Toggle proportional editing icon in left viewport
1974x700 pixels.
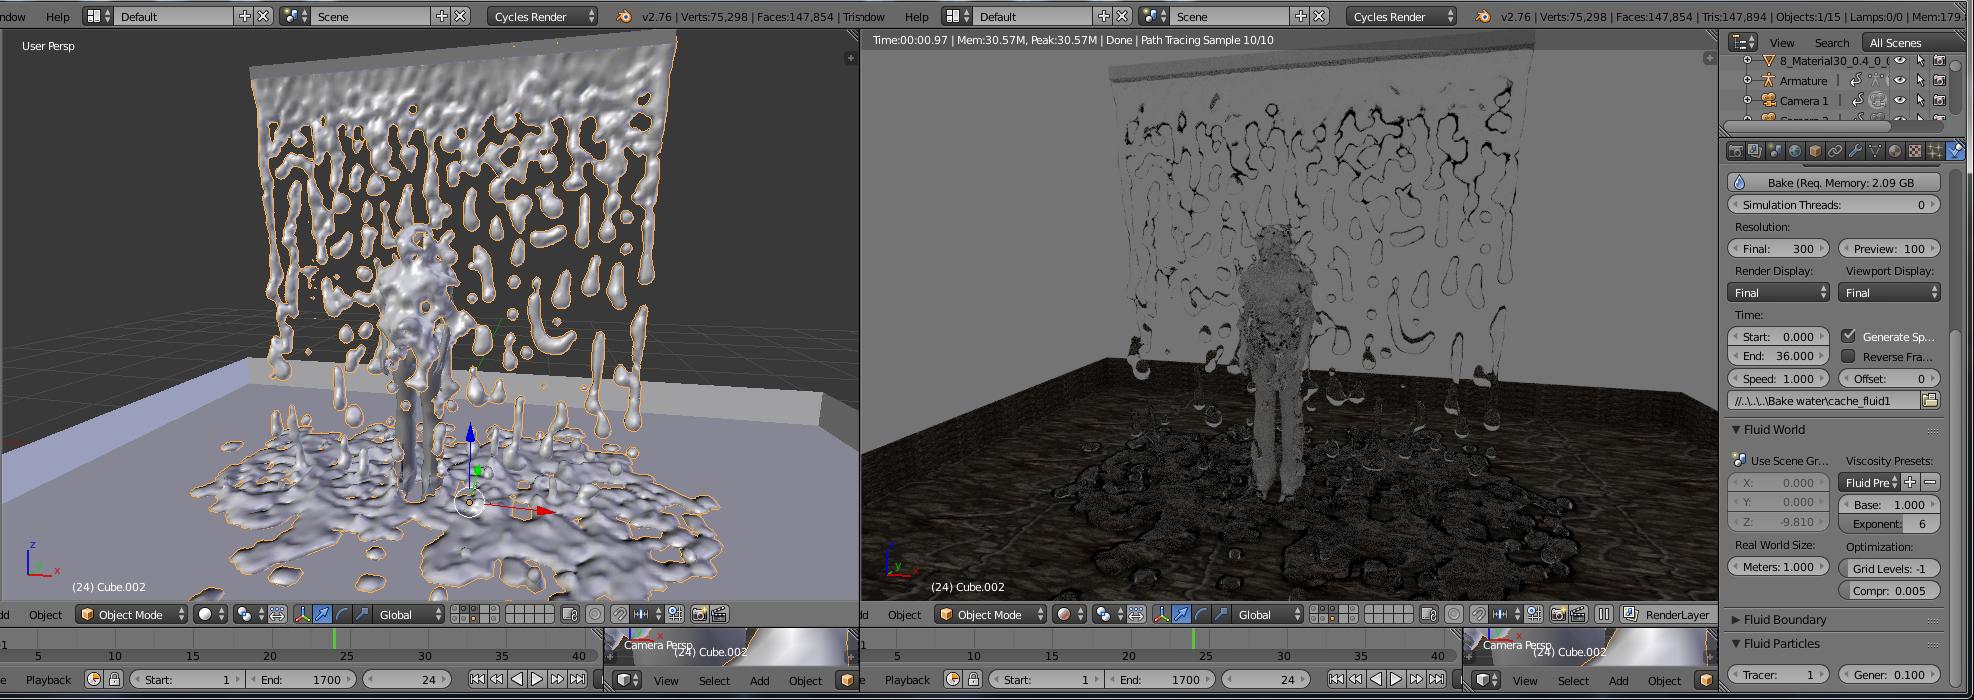tap(595, 614)
